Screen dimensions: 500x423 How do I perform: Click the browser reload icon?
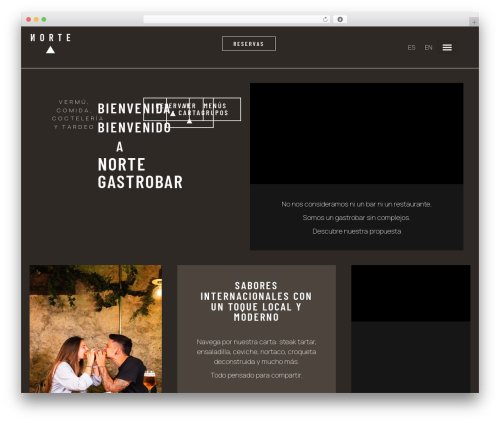[325, 19]
